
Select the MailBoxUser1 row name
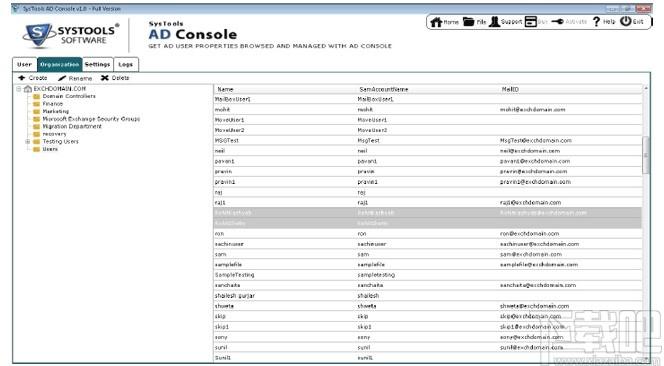coord(232,99)
